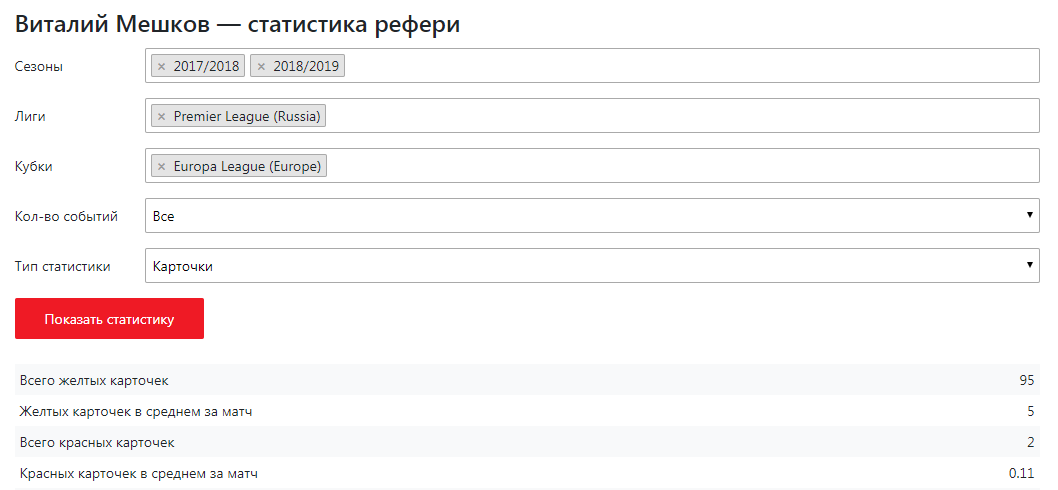1058x490 pixels.
Task: Click the Premier League (Russia) tag label
Action: pos(247,117)
